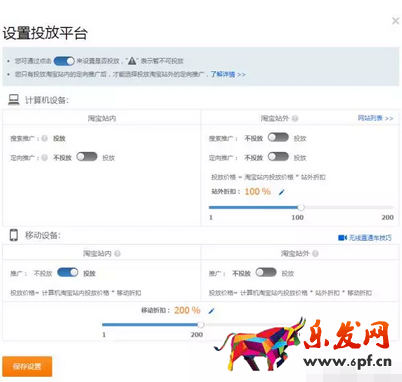Click help icon next to mobile 淘宝站内
Screen dimensions: 402x382
pos(117,254)
